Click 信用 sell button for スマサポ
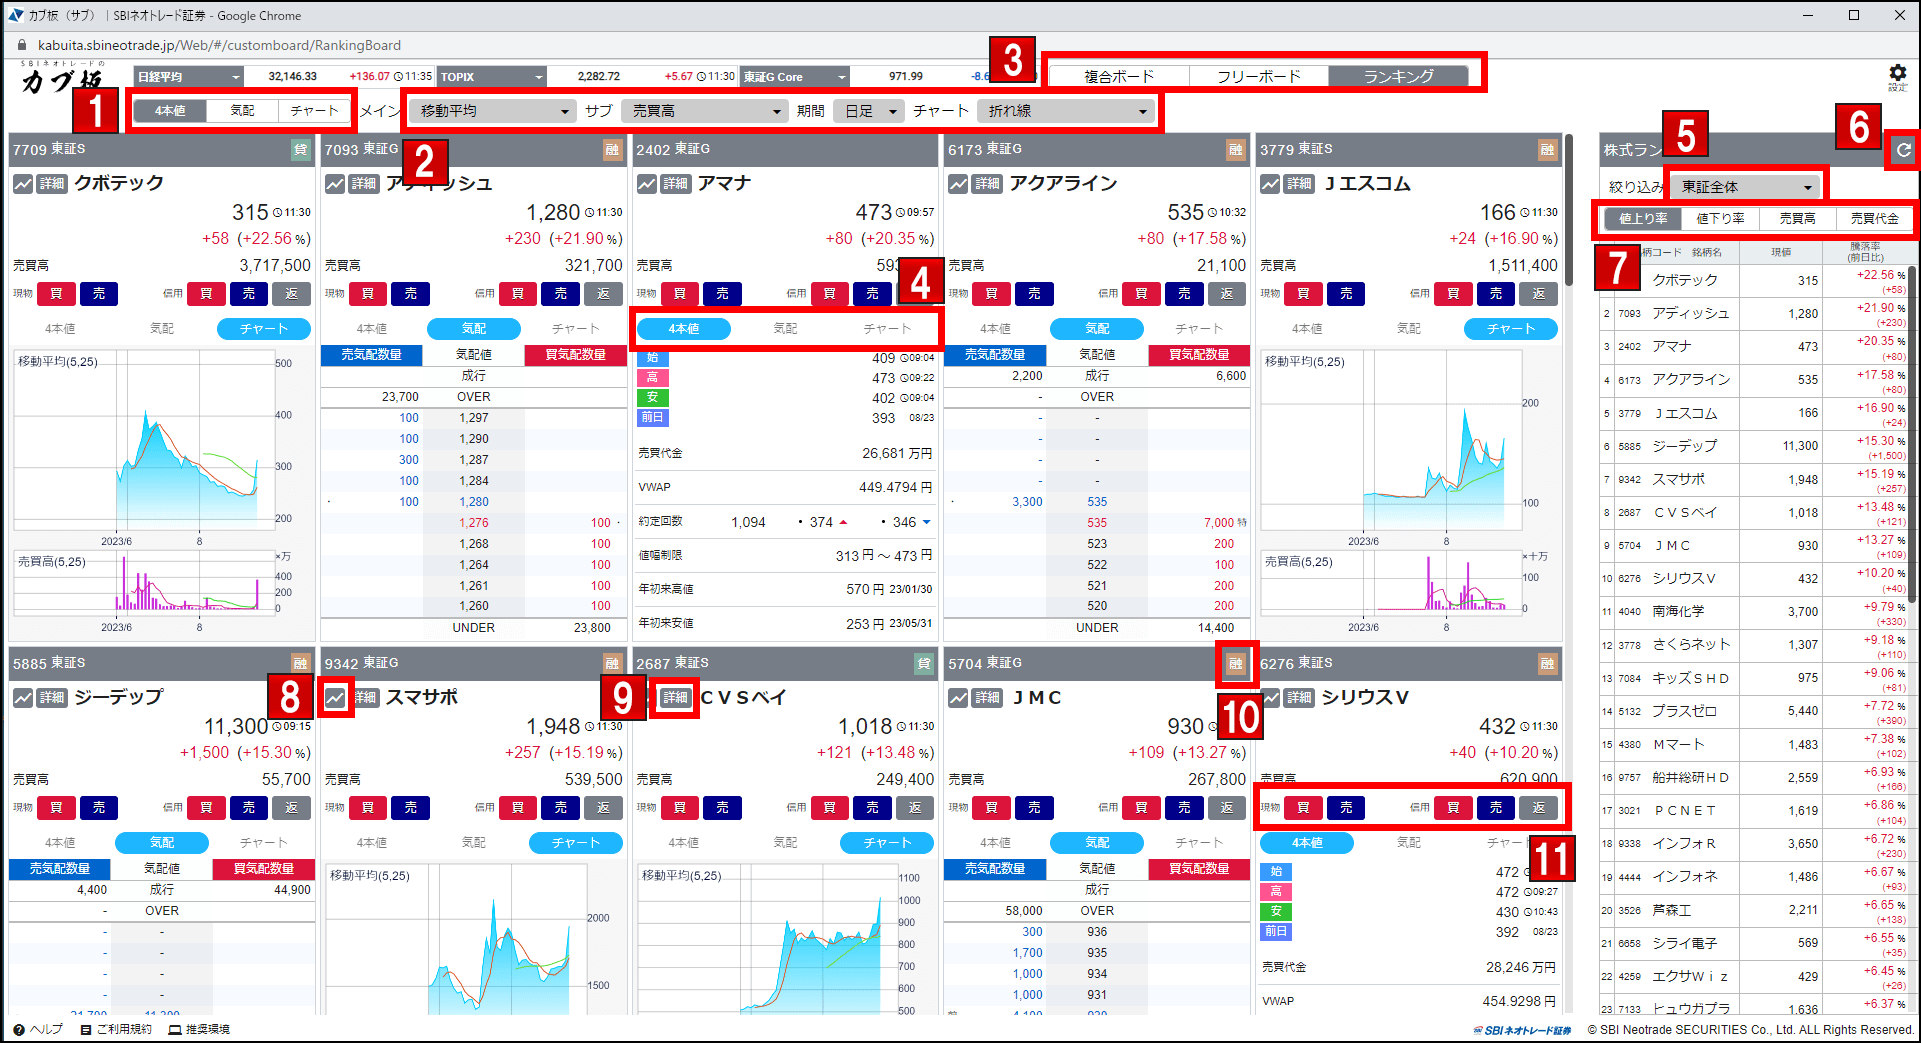This screenshot has height=1043, width=1921. 561,808
